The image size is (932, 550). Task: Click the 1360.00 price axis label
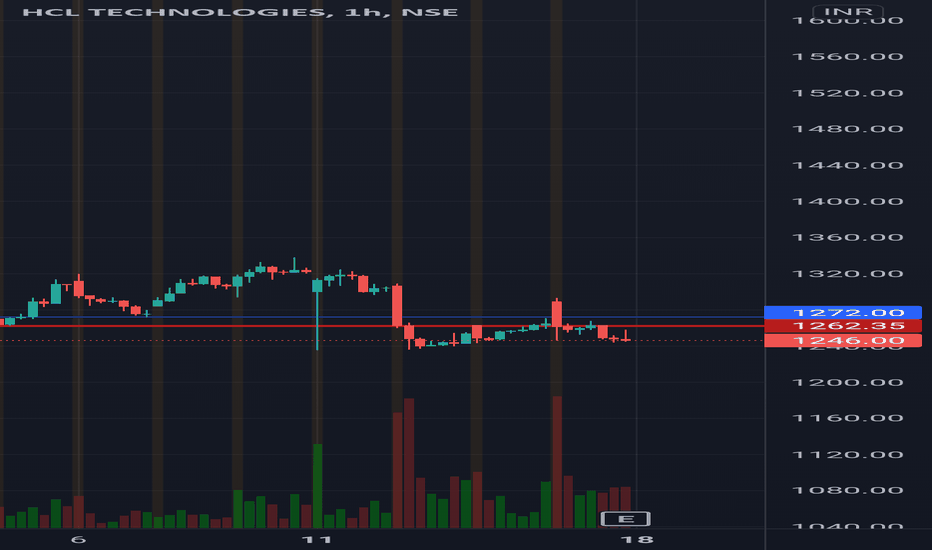(x=848, y=237)
